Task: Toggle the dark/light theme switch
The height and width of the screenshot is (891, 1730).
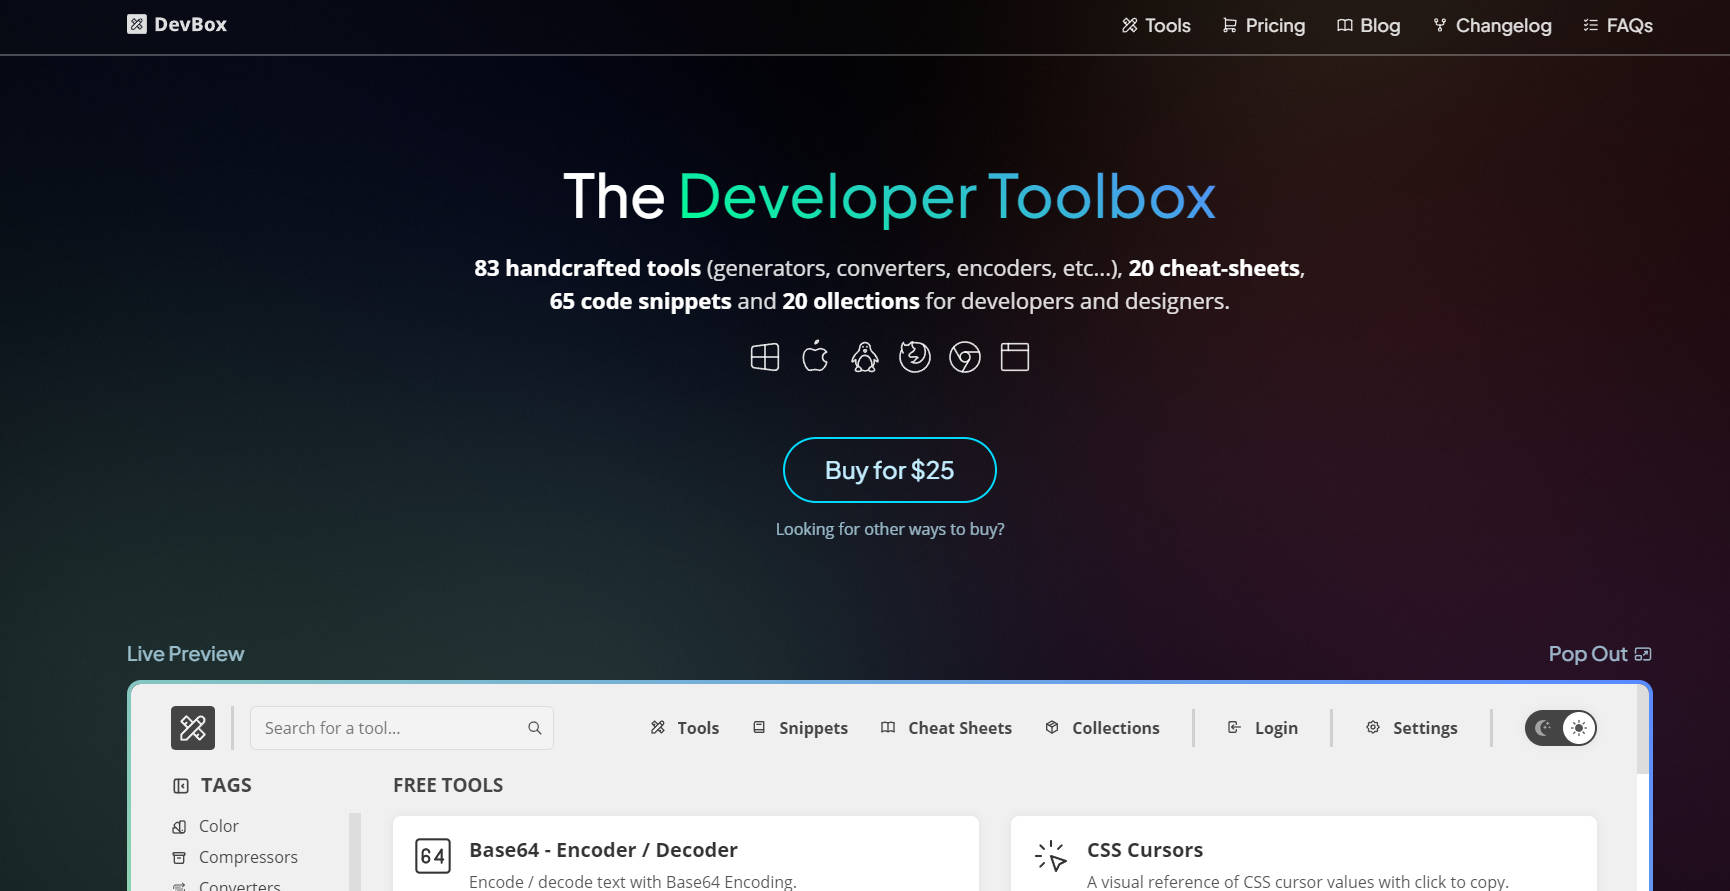Action: 1561,728
